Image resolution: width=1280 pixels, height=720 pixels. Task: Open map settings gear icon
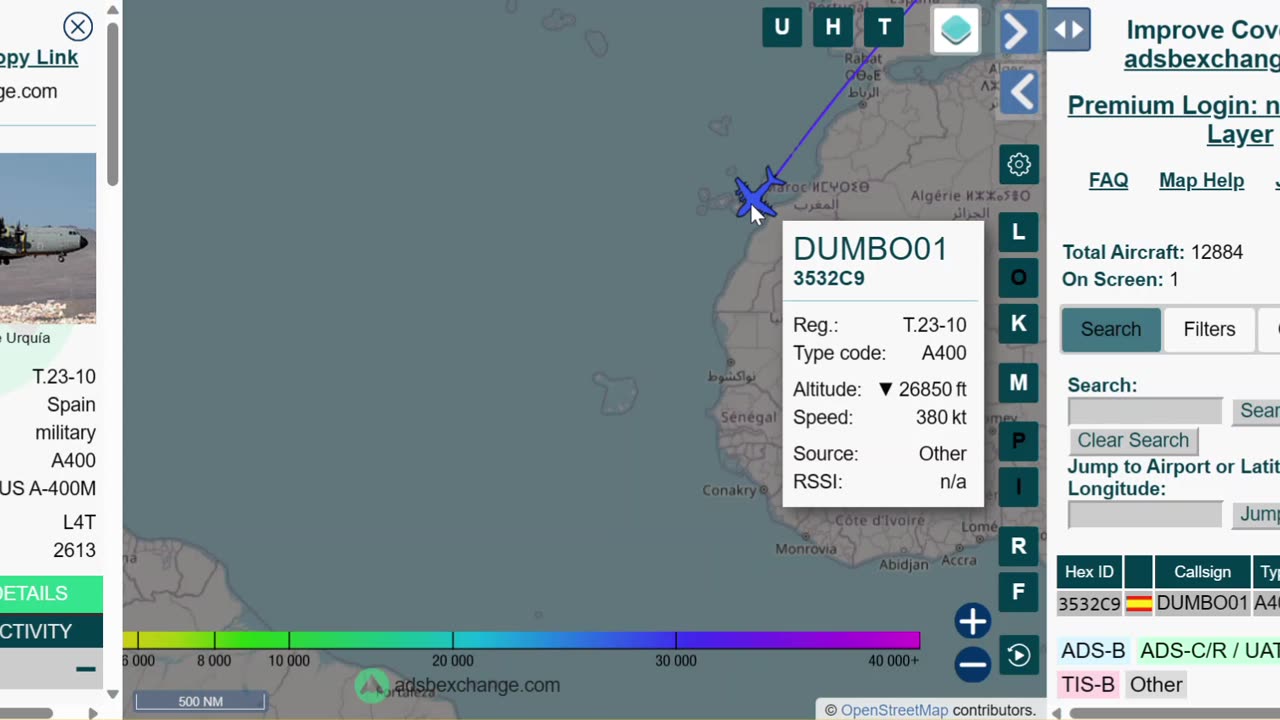(1019, 164)
